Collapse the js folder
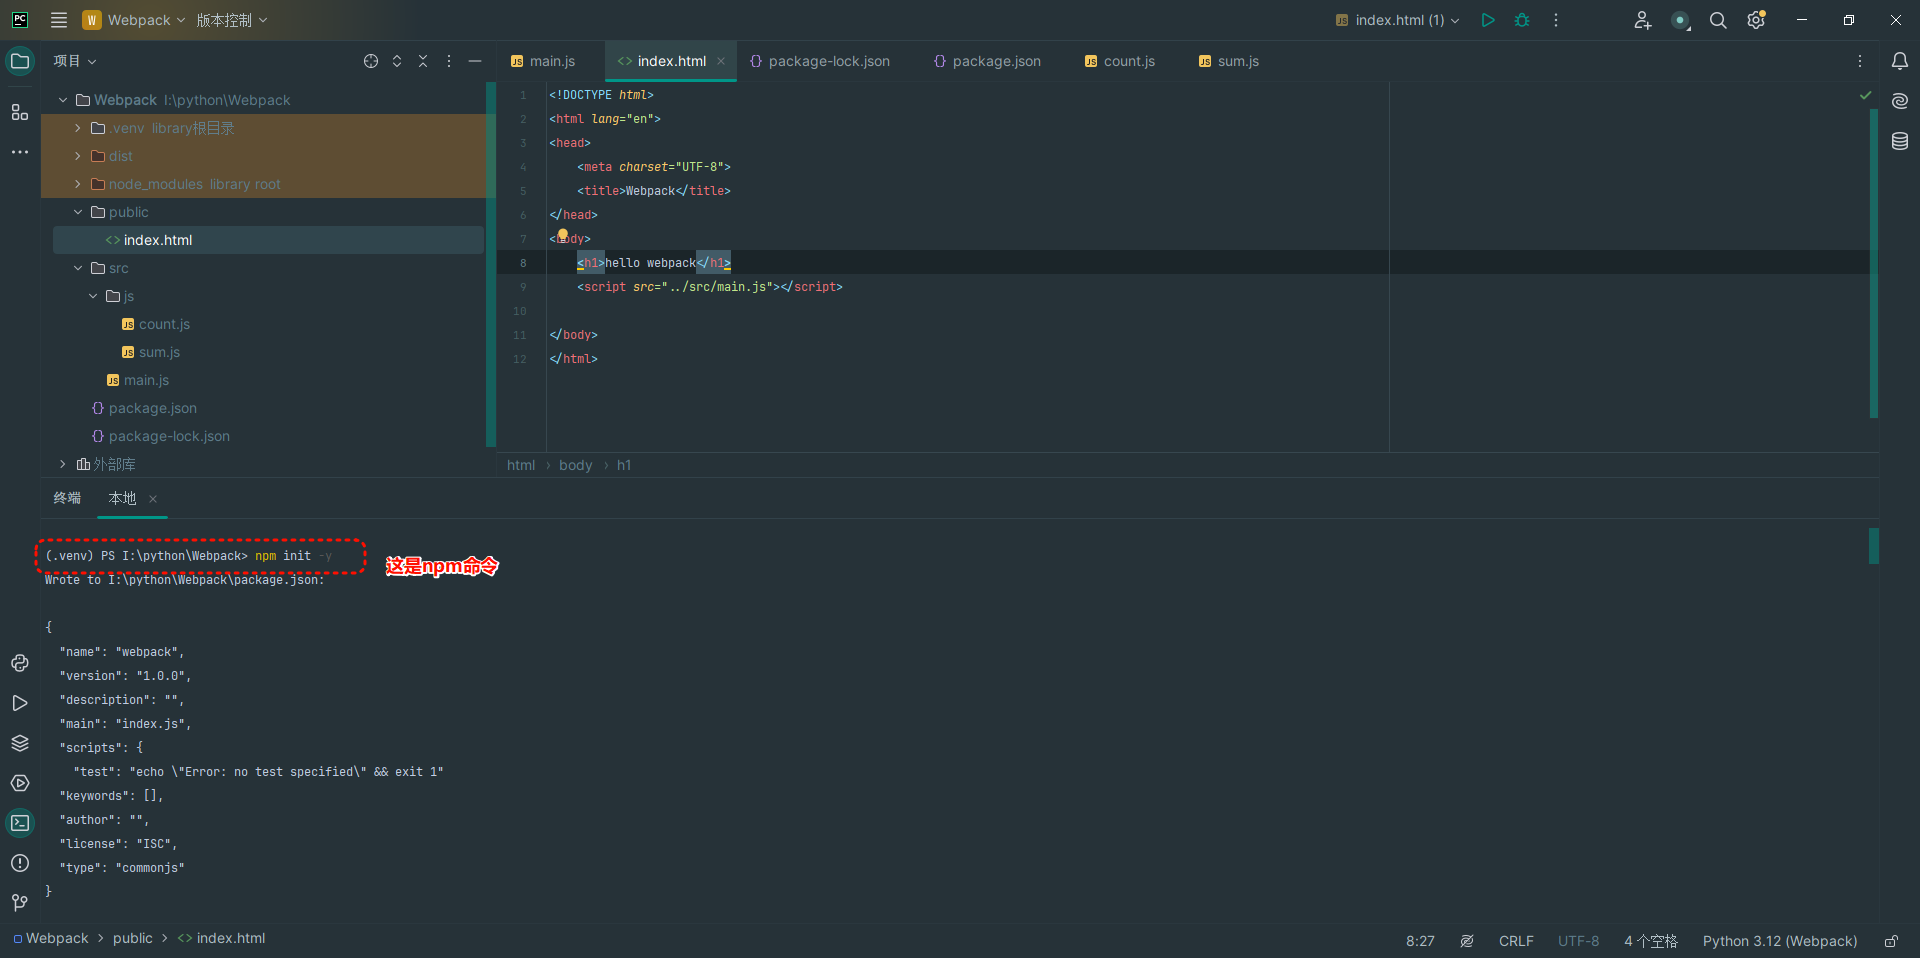 pyautogui.click(x=93, y=296)
